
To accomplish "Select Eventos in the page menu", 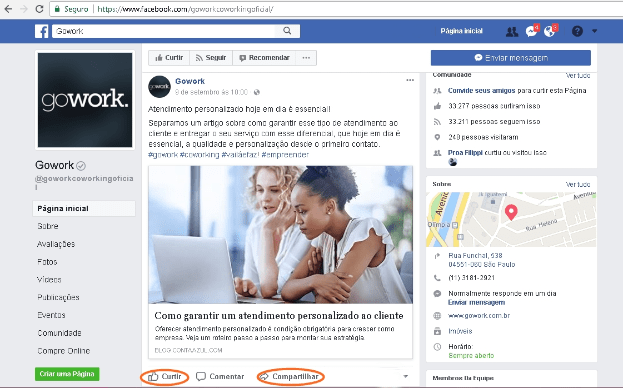I will (51, 315).
